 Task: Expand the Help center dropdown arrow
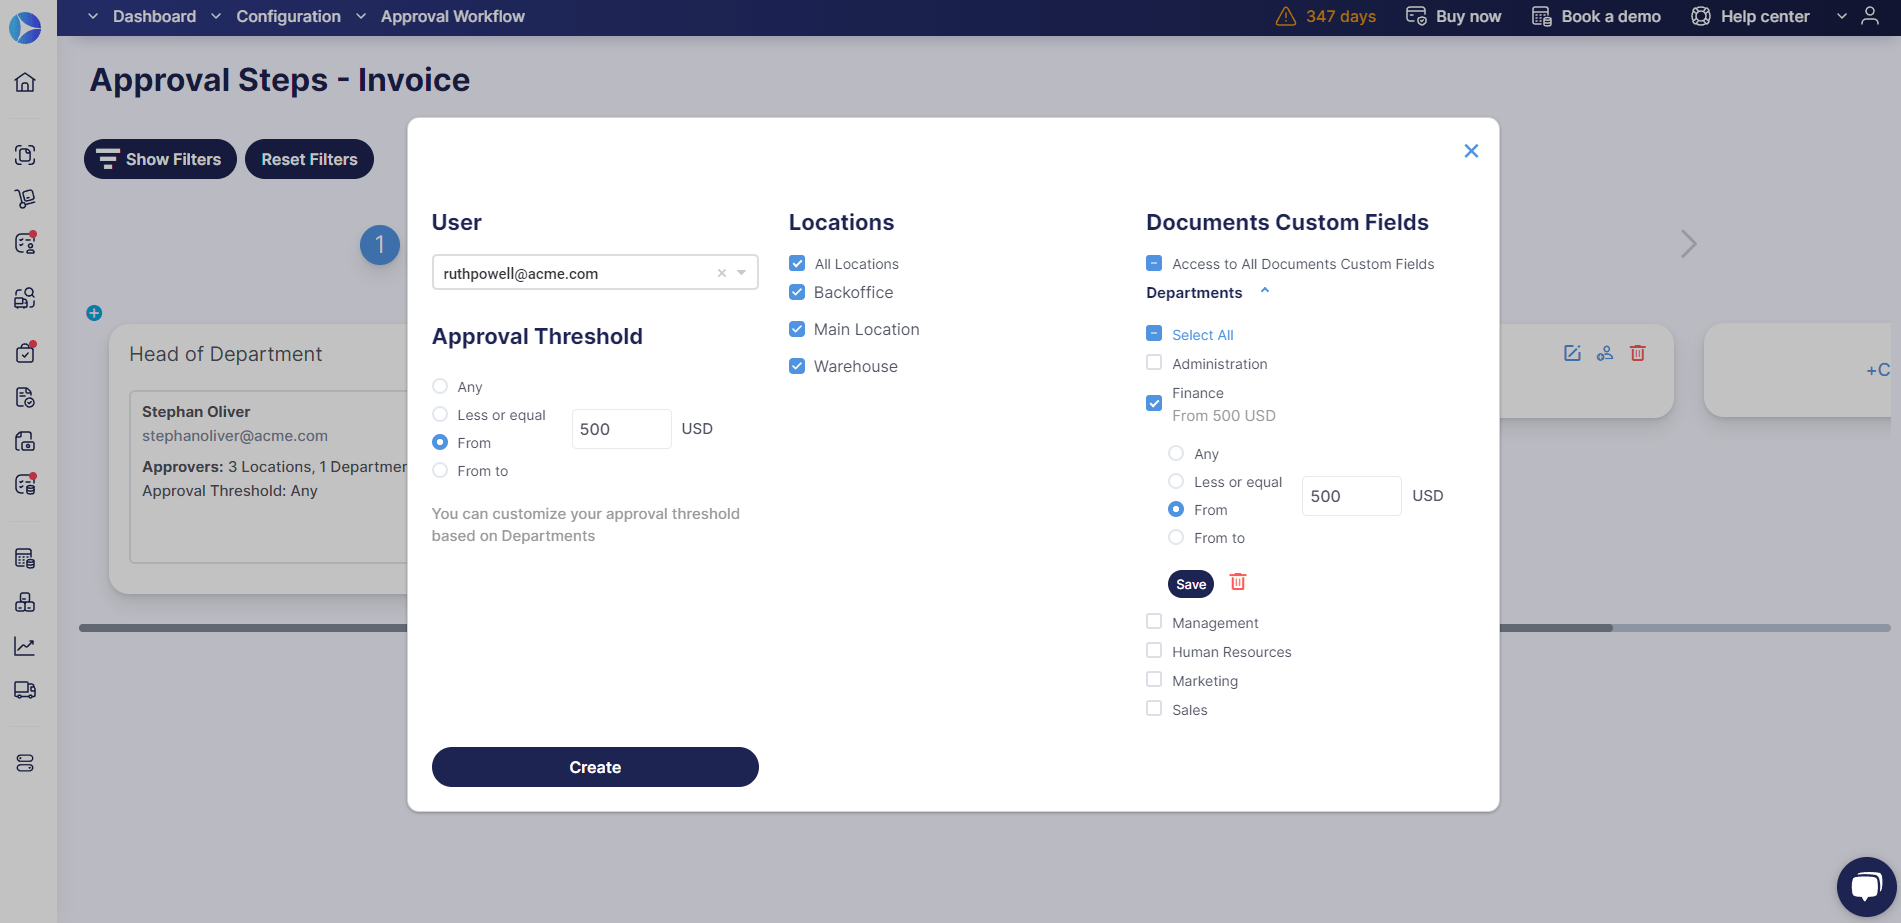1841,16
